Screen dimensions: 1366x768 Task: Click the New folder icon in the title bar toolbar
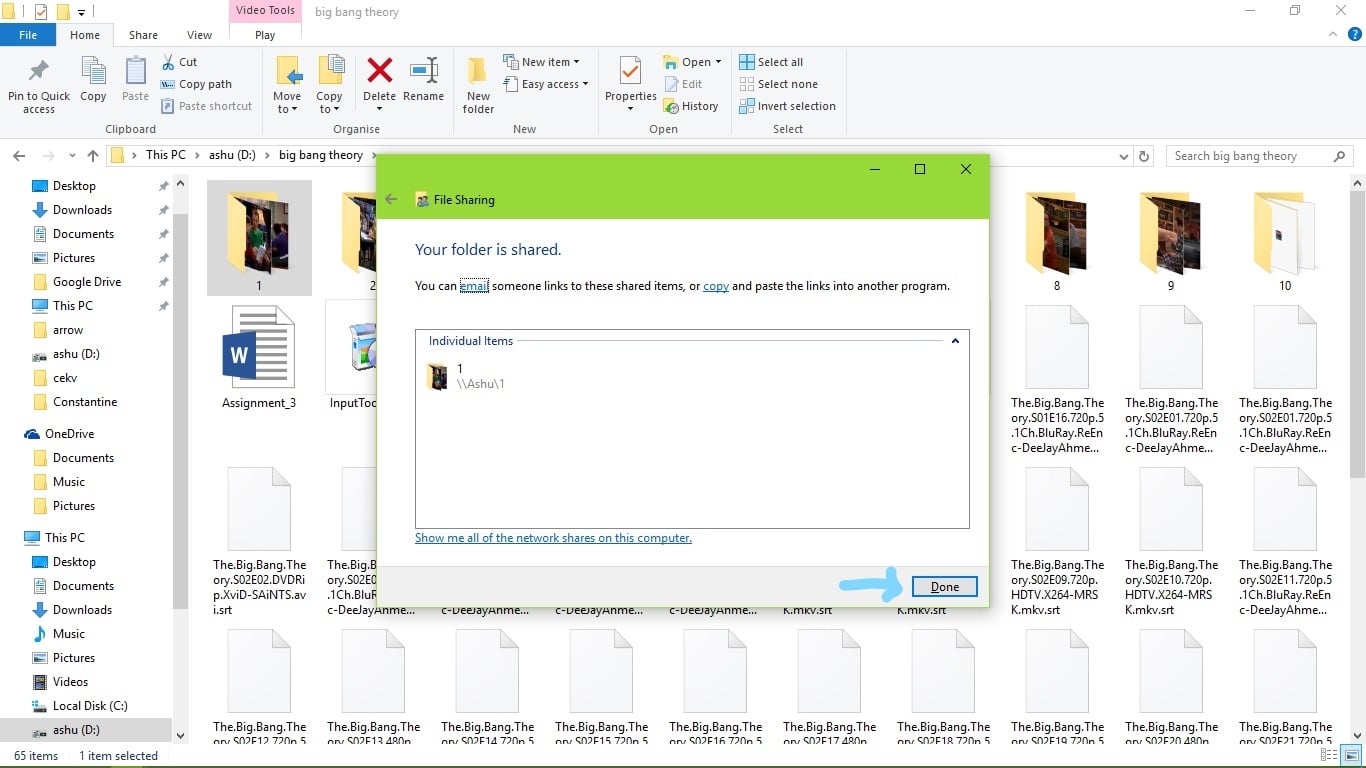pos(62,12)
